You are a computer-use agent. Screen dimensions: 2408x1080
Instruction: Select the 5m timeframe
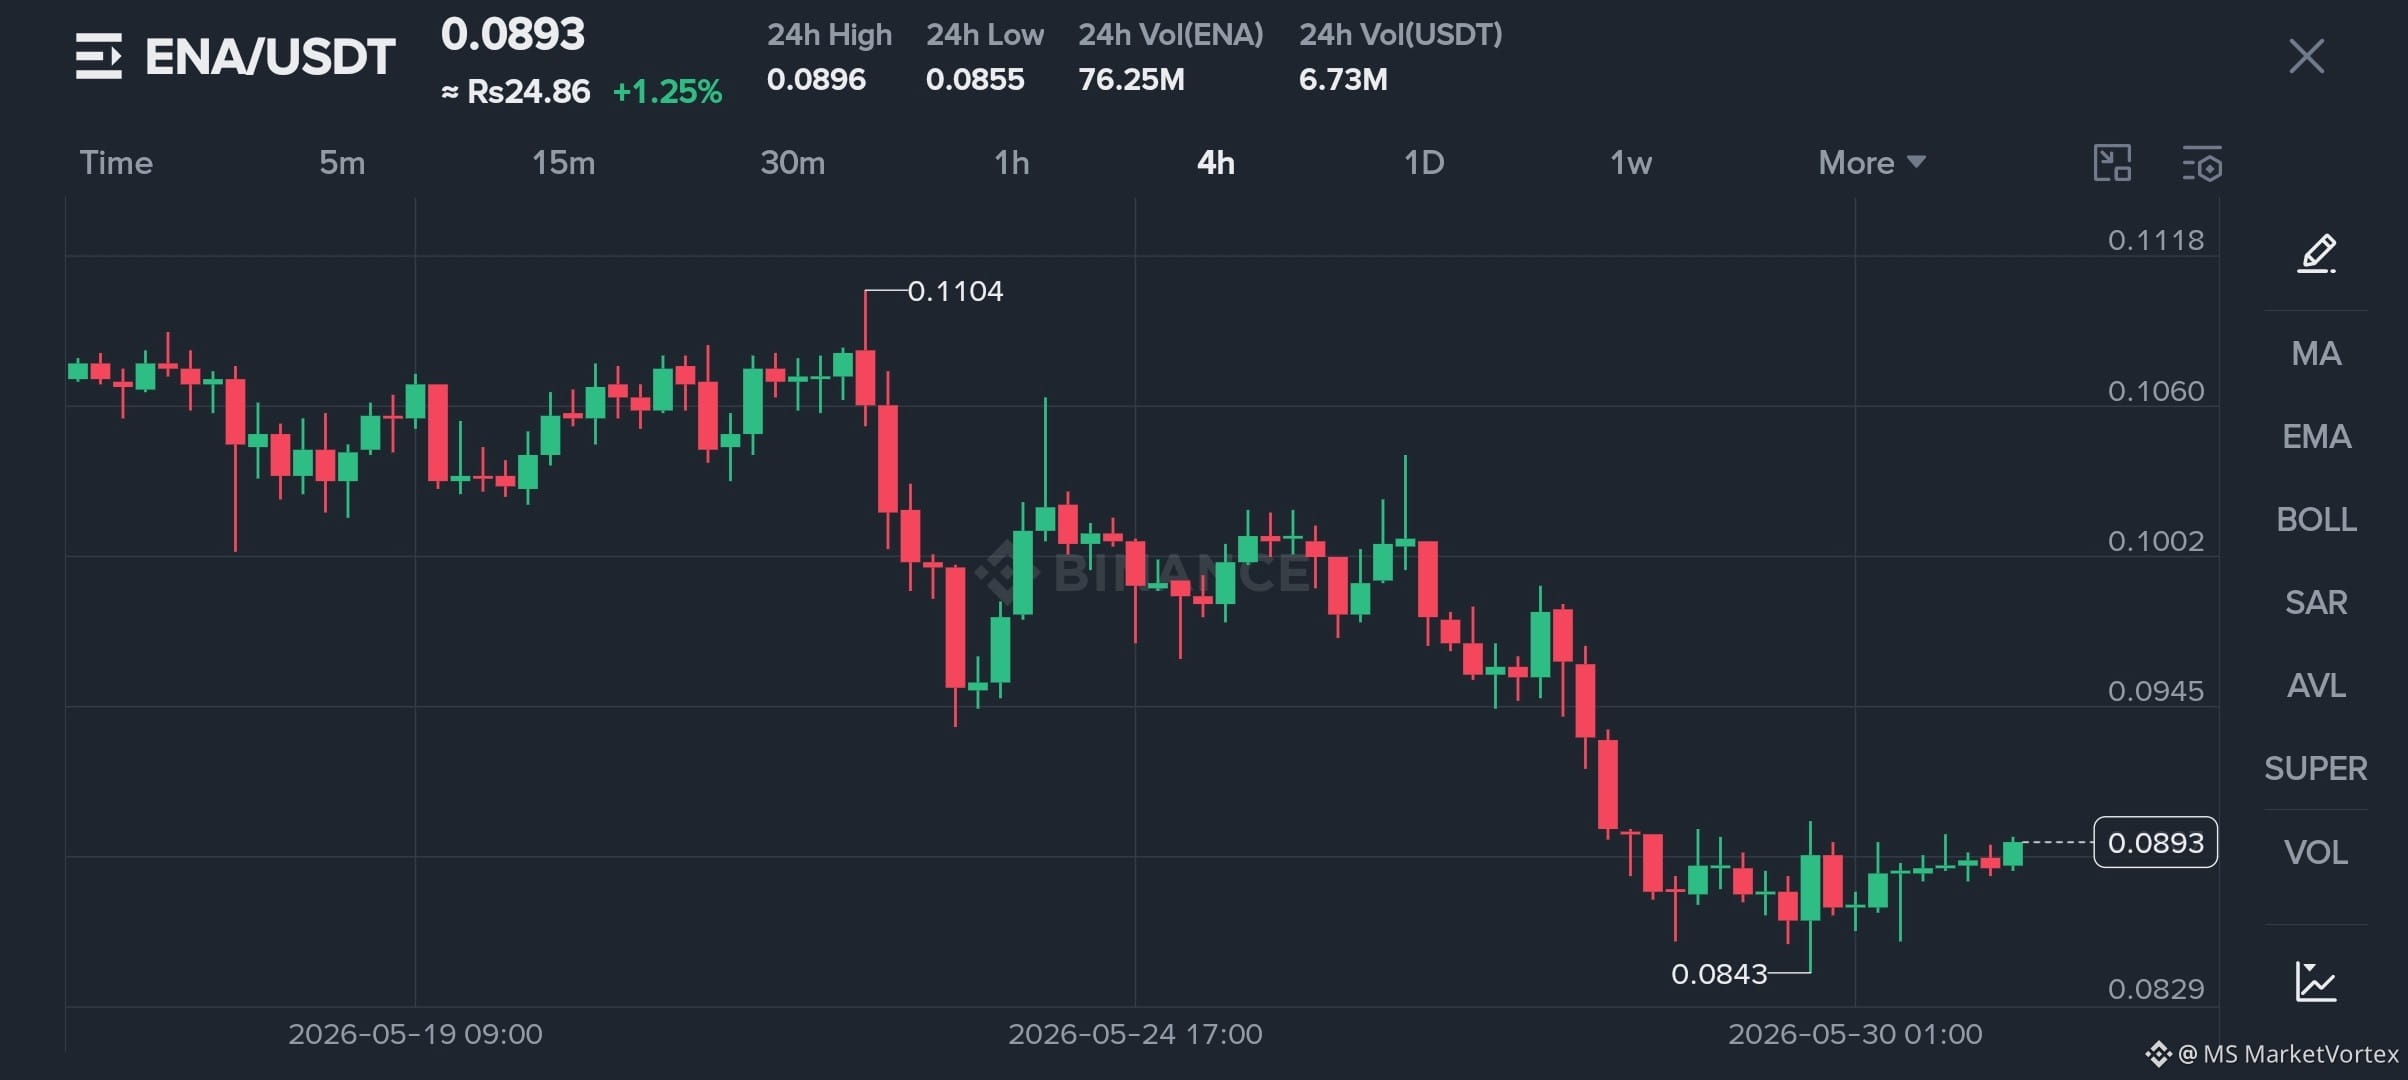342,163
